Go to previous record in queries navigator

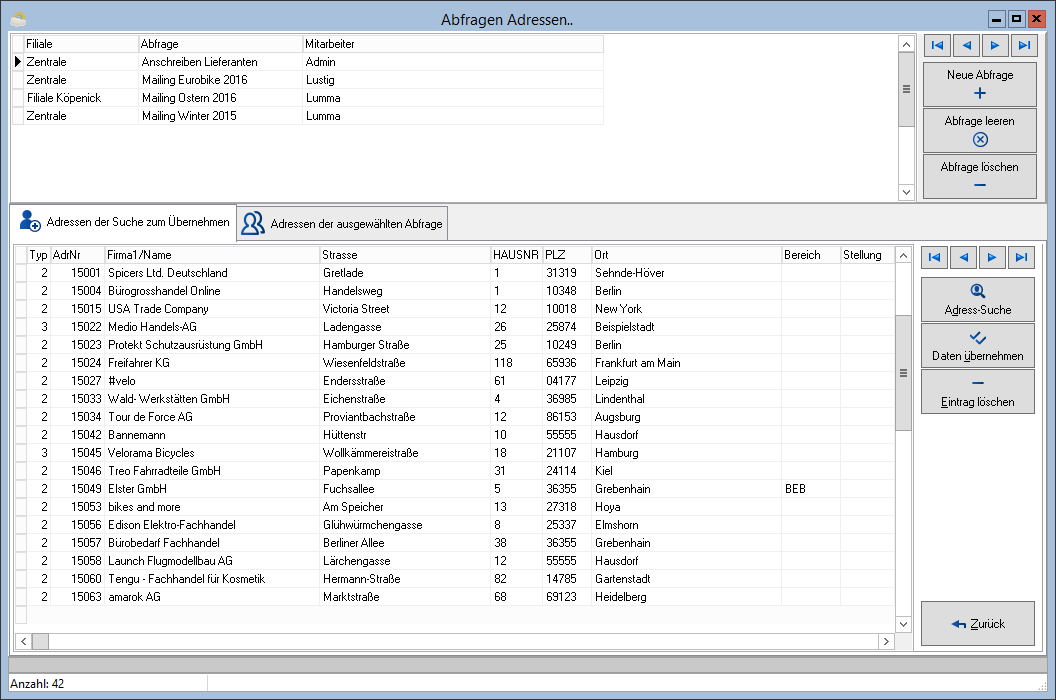[966, 45]
